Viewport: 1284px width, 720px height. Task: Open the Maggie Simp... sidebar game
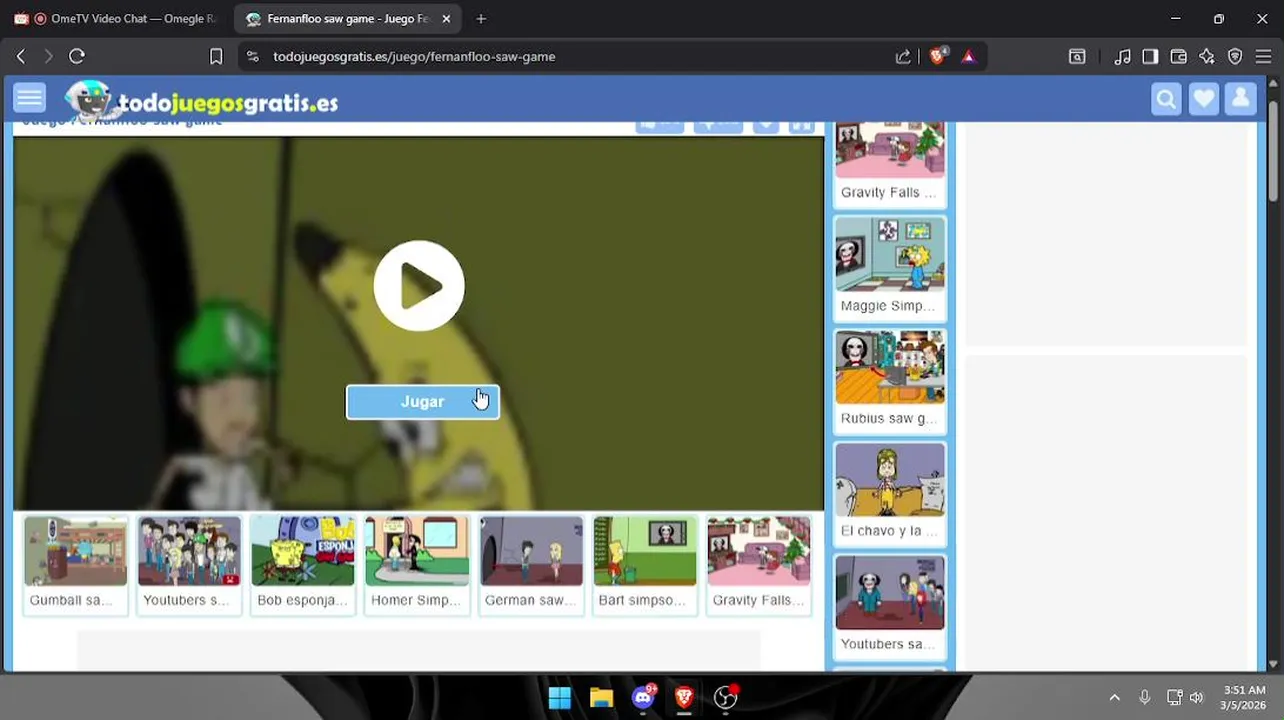(890, 267)
